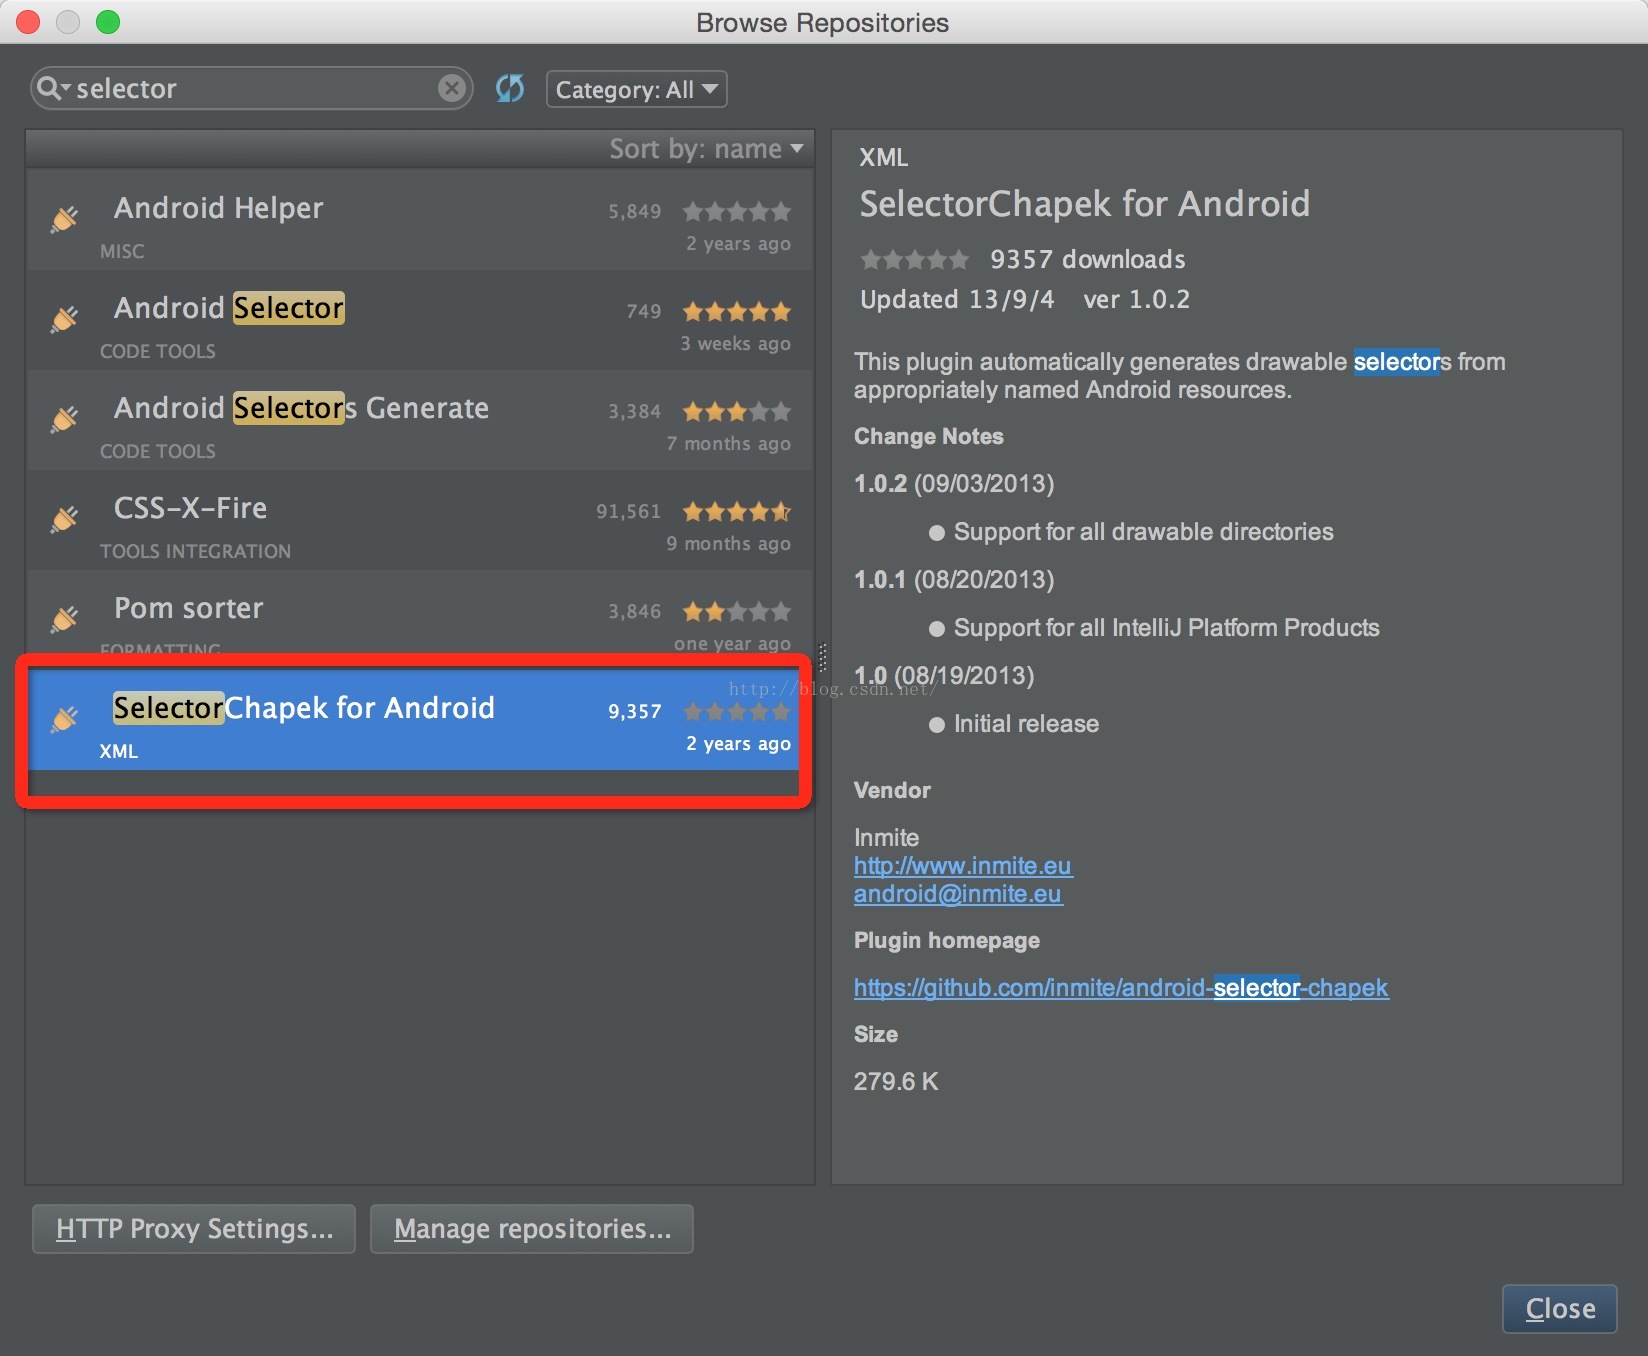Viewport: 1648px width, 1356px height.
Task: Open the Sort by: name dropdown
Action: tap(707, 149)
